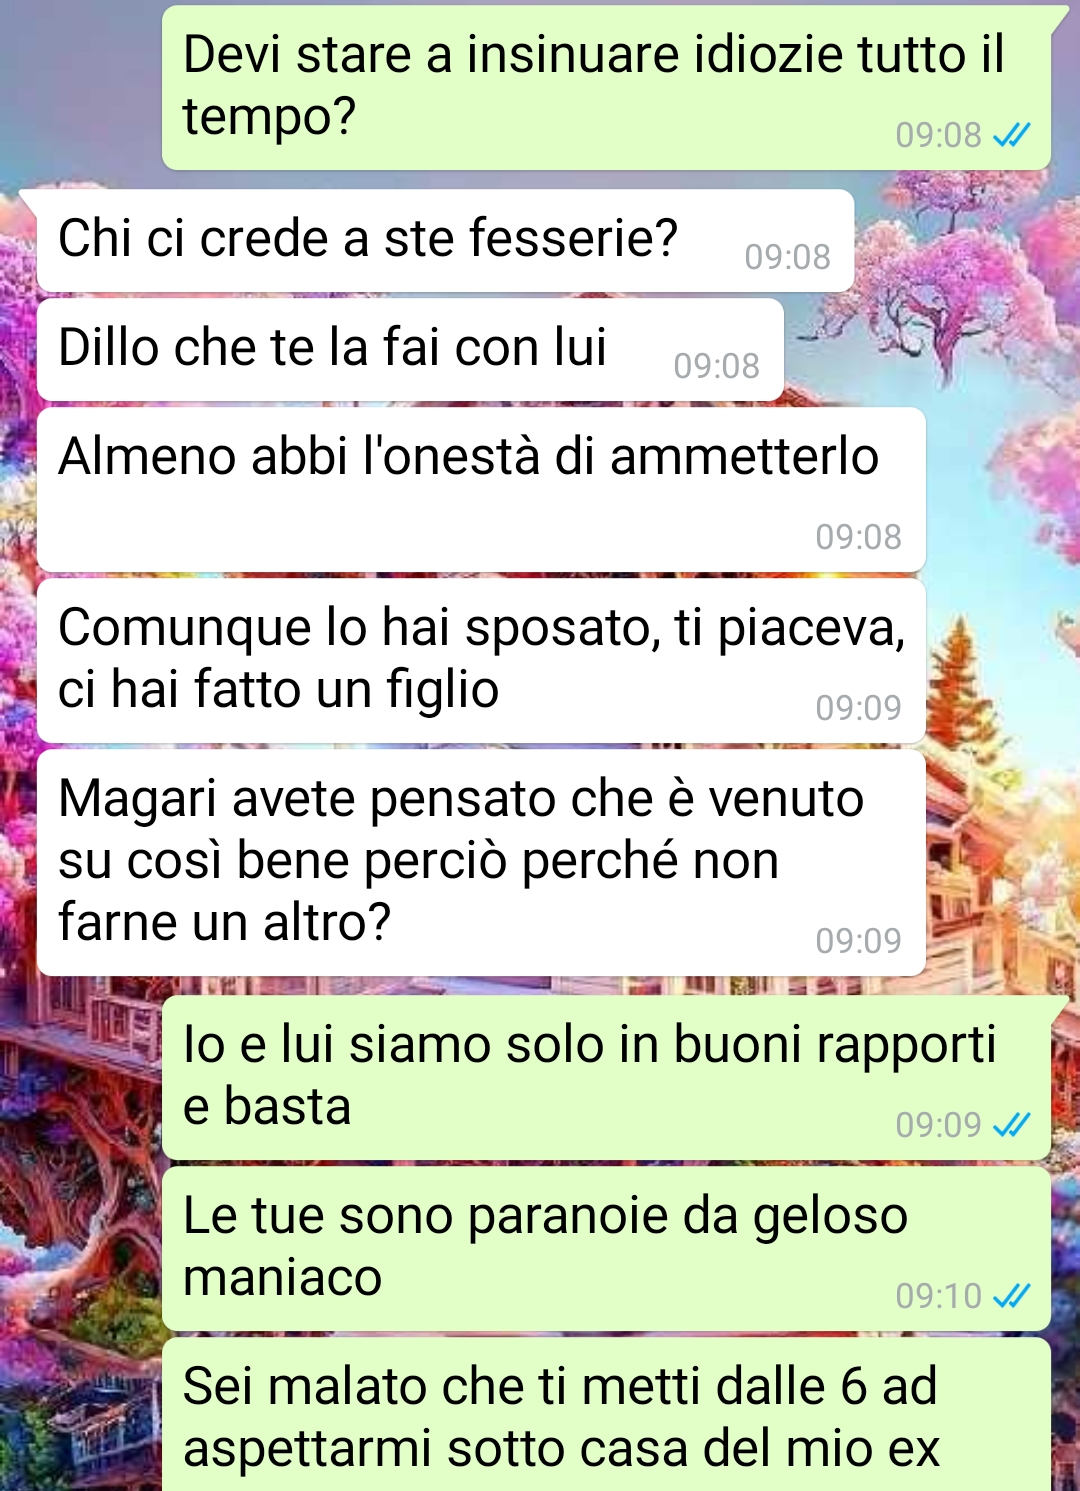
Task: Select message 'Chi ci crede a ste fesserie?'
Action: pos(446,241)
